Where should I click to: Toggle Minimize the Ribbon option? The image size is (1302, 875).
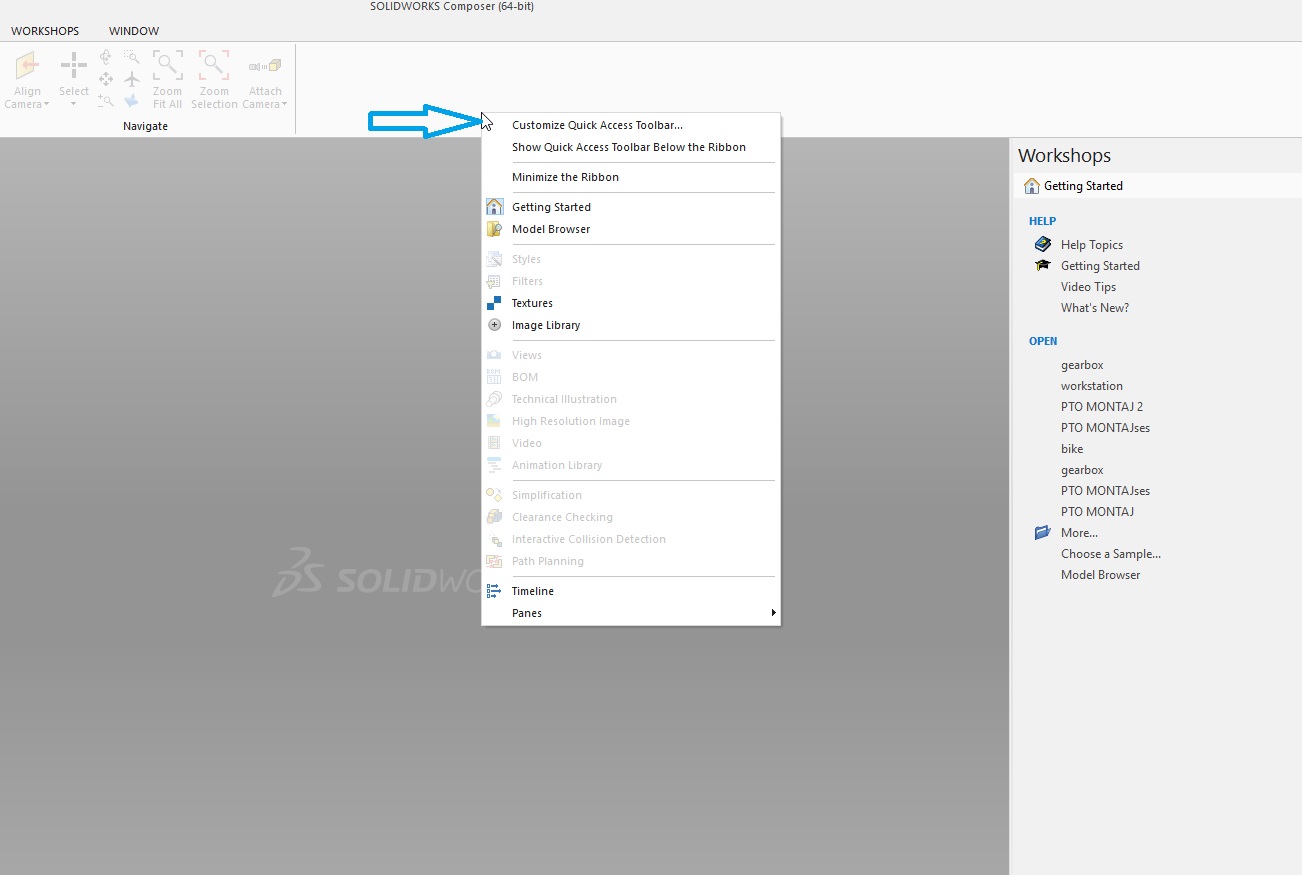coord(565,177)
